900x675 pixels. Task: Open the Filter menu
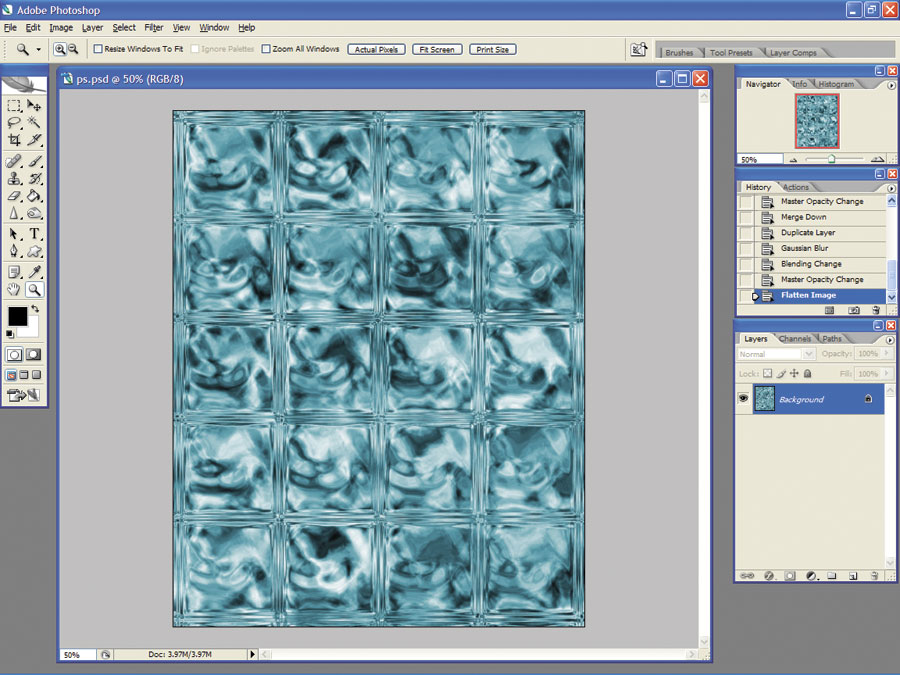[153, 28]
